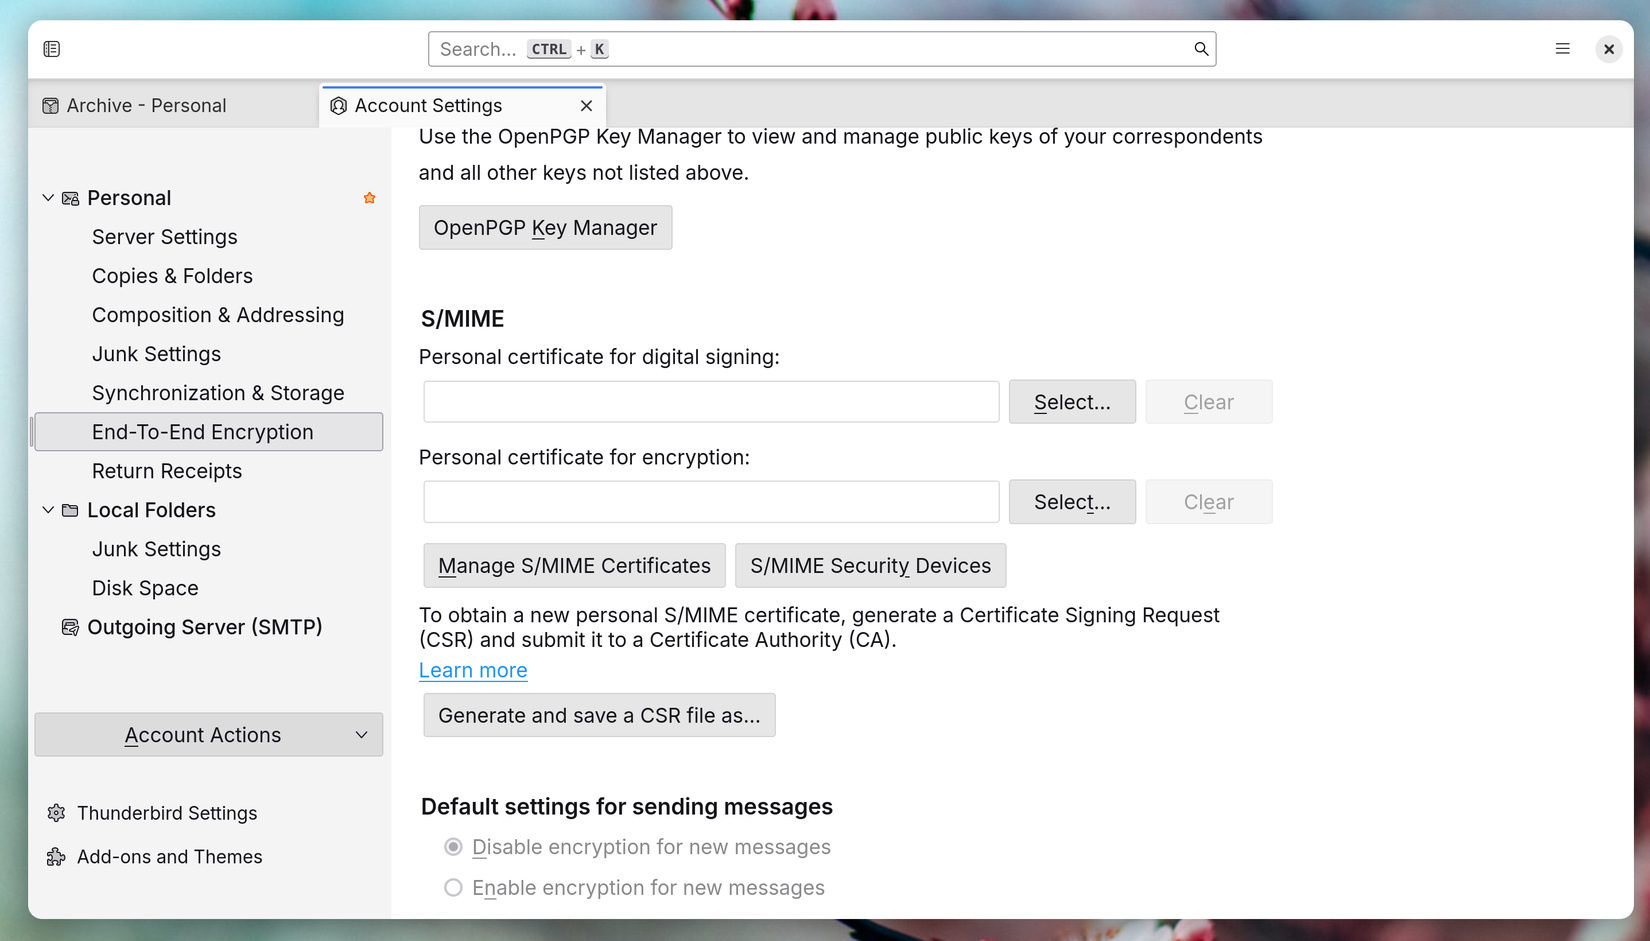1650x941 pixels.
Task: Click the Add-ons puzzle piece icon
Action: 56,857
